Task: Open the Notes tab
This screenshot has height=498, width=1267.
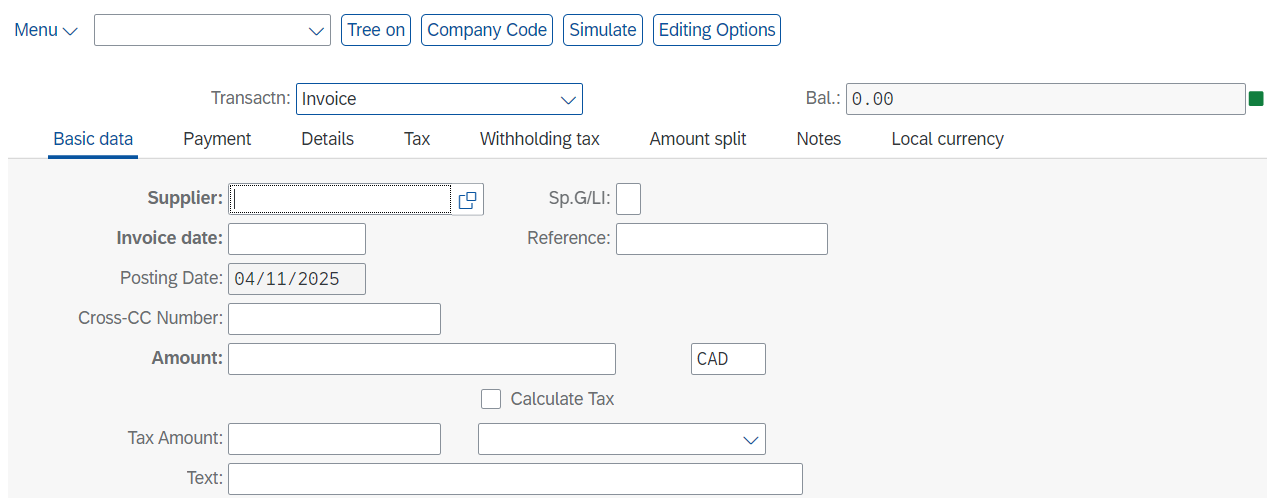Action: (x=819, y=139)
